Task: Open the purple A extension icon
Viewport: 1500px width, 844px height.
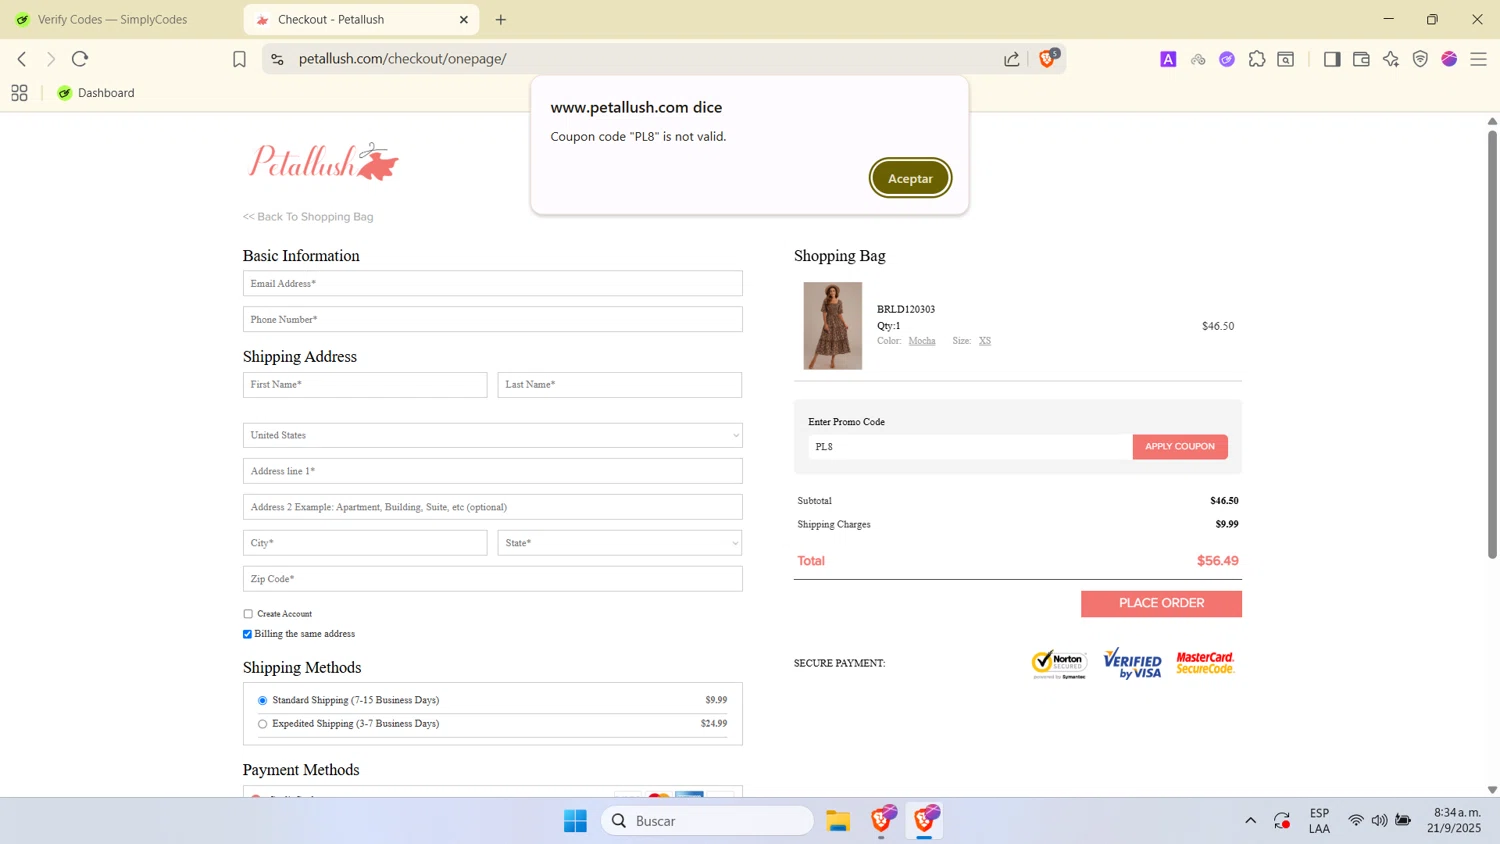Action: coord(1168,59)
